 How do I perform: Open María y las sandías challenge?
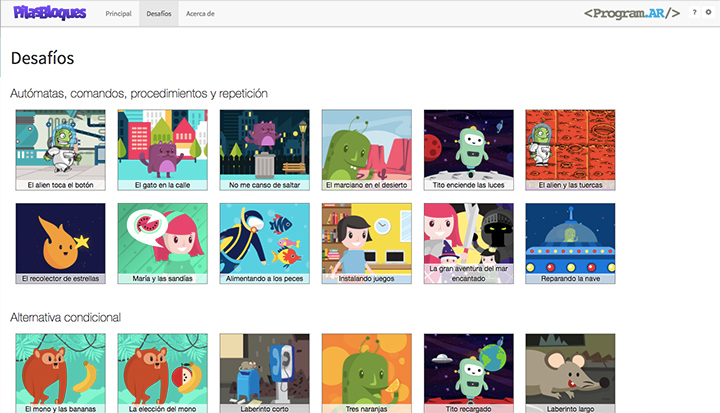tap(162, 243)
